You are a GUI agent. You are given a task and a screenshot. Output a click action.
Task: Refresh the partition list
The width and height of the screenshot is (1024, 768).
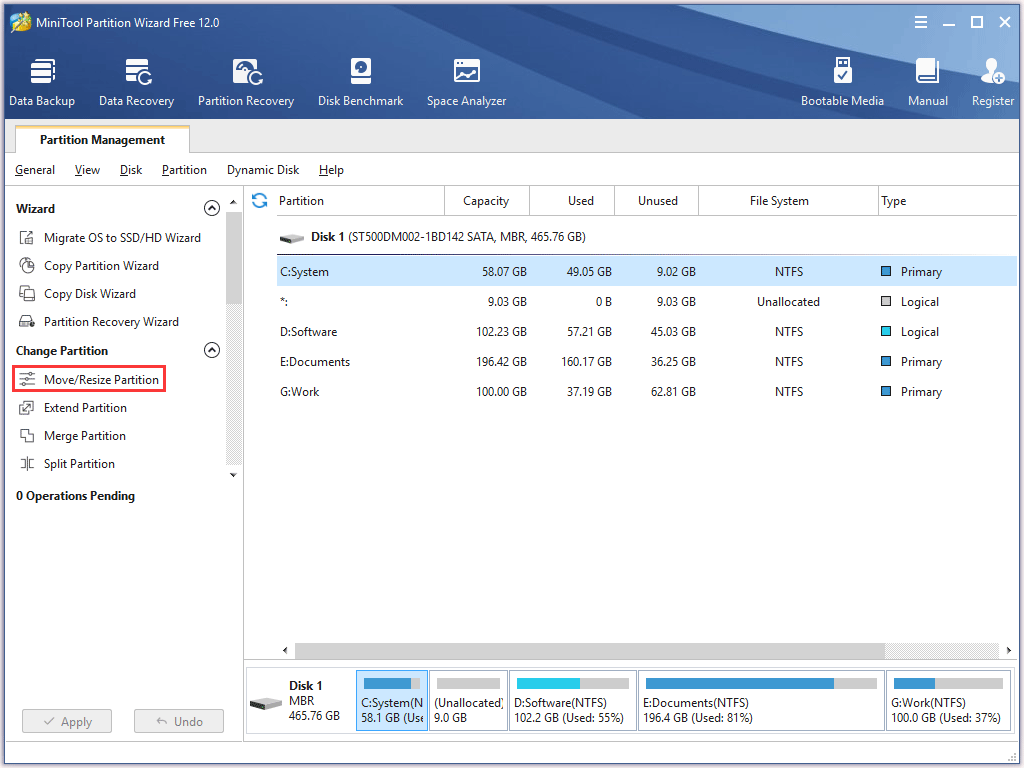coord(260,200)
